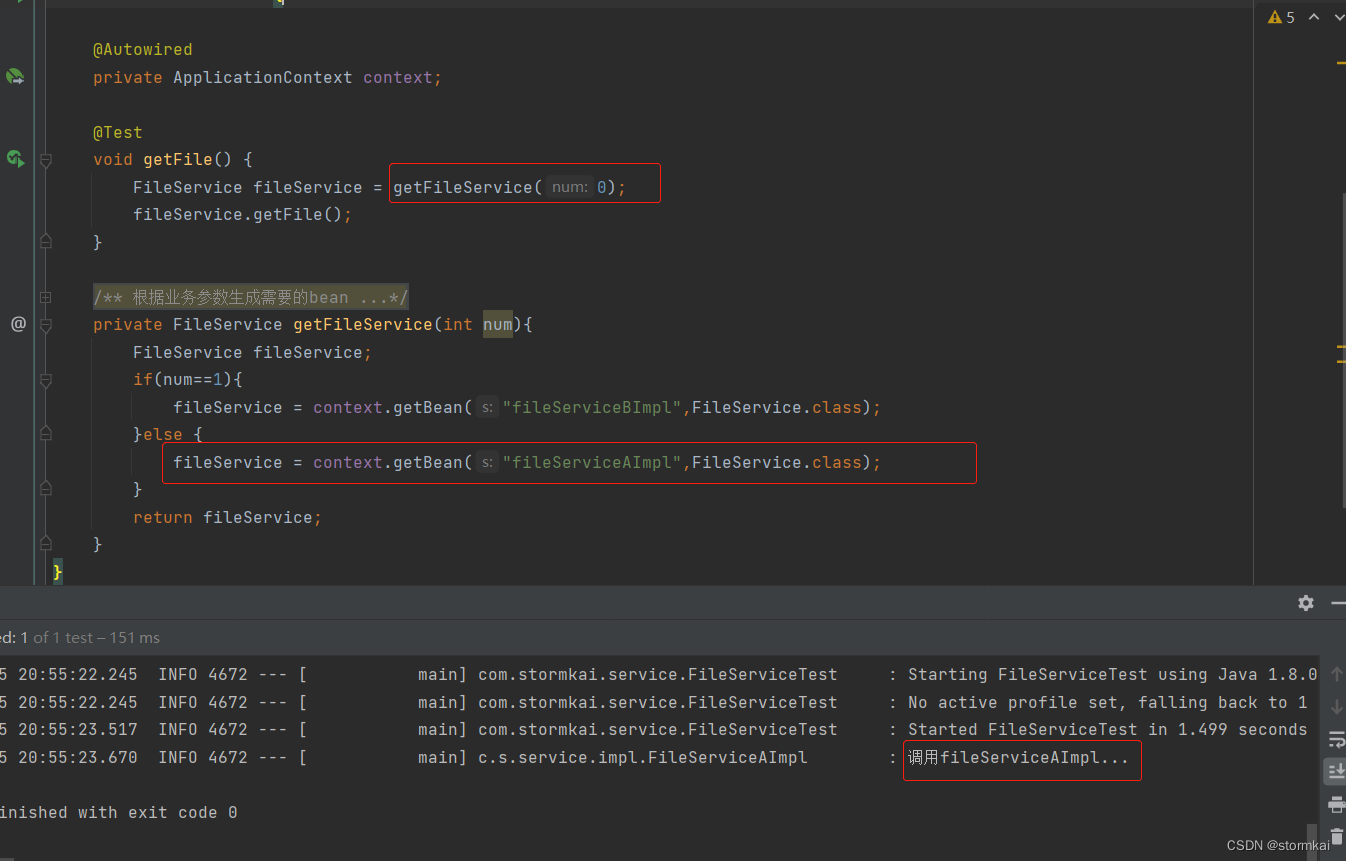The height and width of the screenshot is (861, 1346).
Task: Click the console up stack trace arrow
Action: point(1336,676)
